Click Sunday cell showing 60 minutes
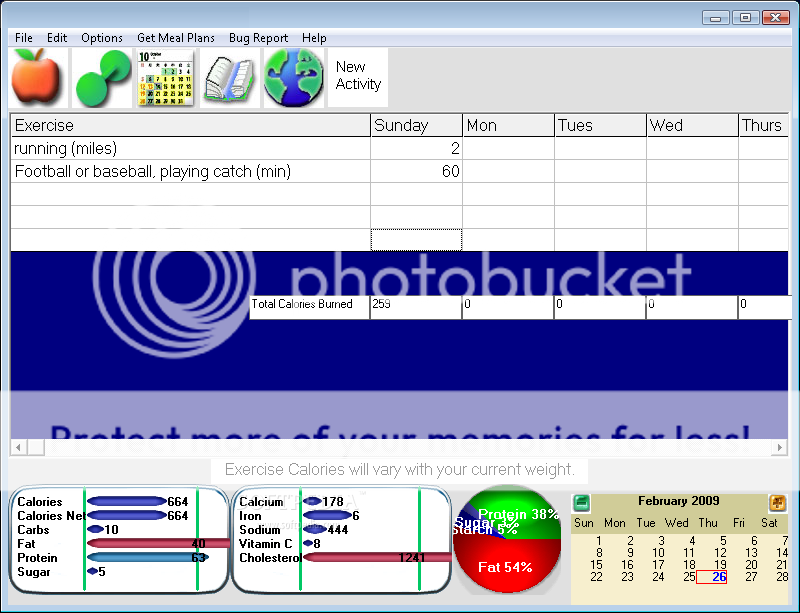The image size is (800, 613). coord(416,172)
